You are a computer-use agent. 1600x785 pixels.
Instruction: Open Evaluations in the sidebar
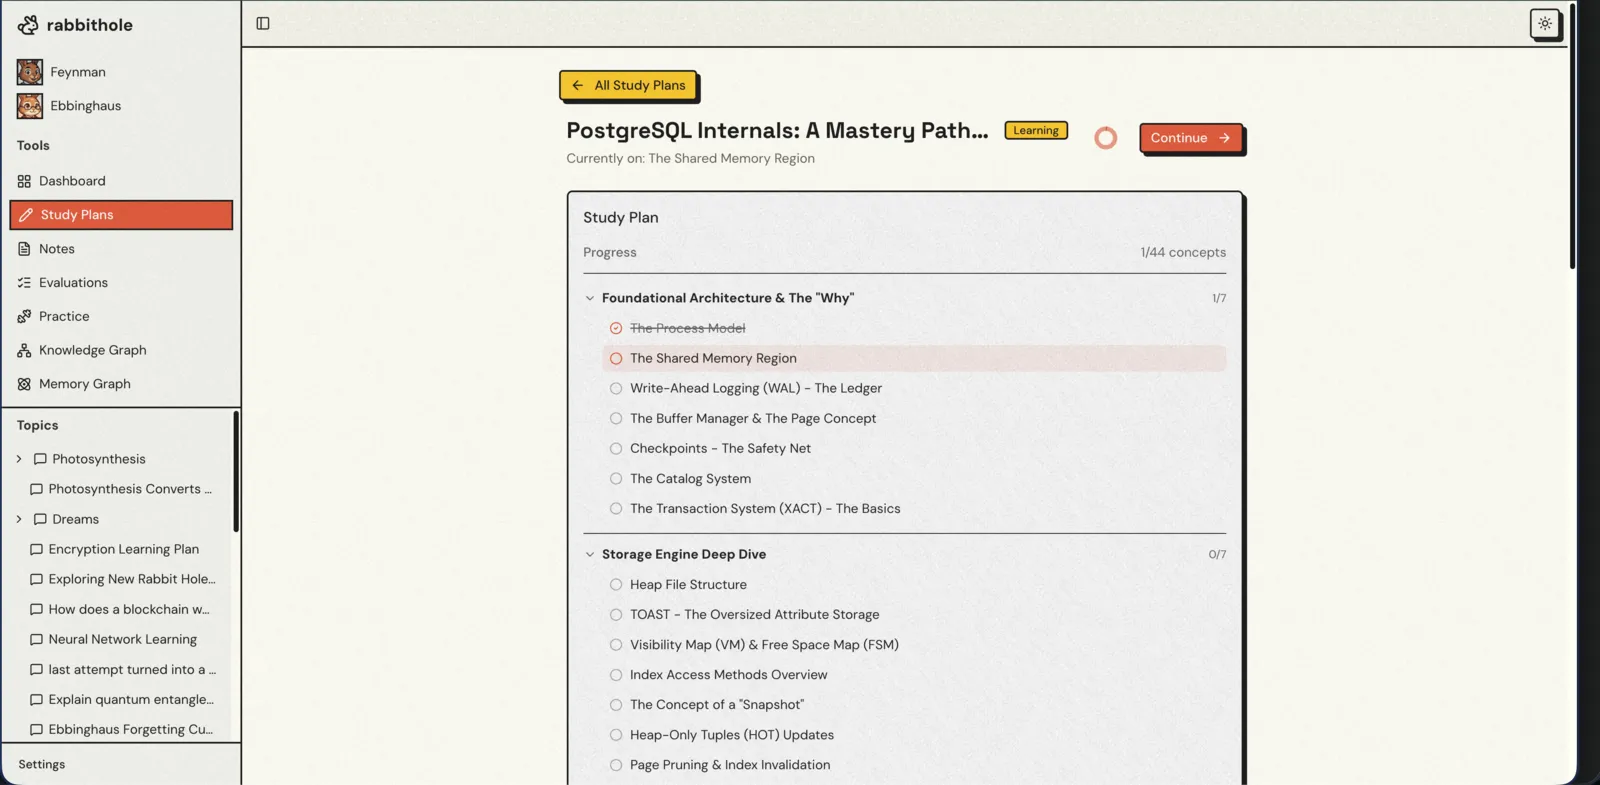point(121,283)
